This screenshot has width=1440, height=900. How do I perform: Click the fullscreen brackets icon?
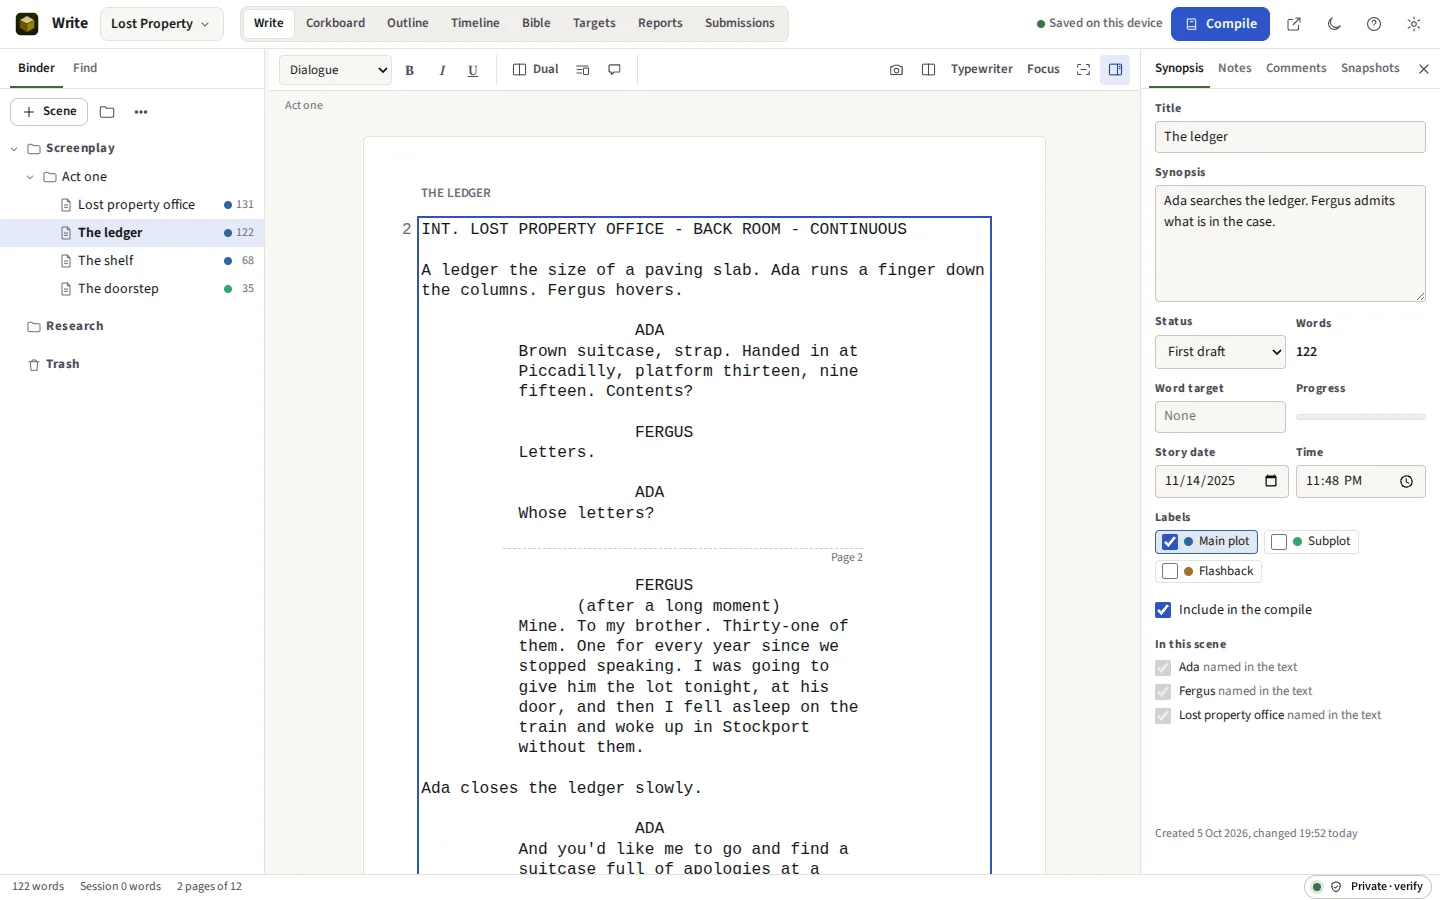tap(1083, 70)
